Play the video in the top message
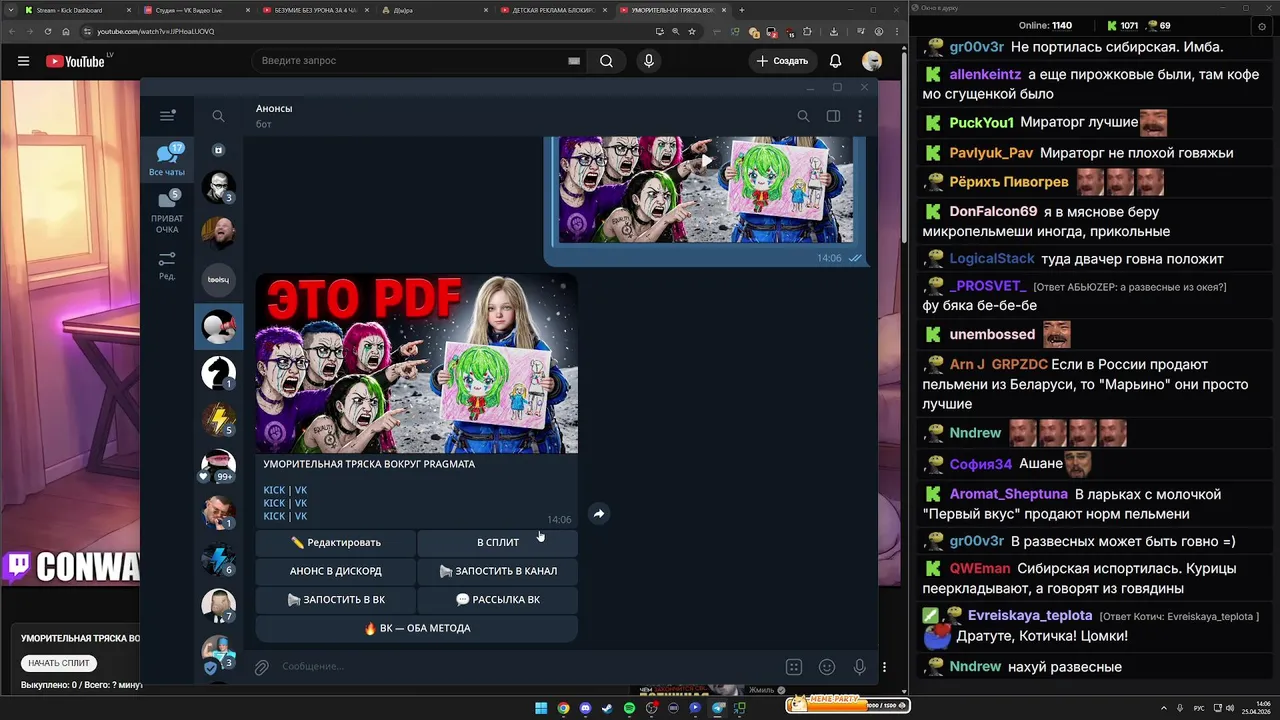1280x720 pixels. point(706,160)
